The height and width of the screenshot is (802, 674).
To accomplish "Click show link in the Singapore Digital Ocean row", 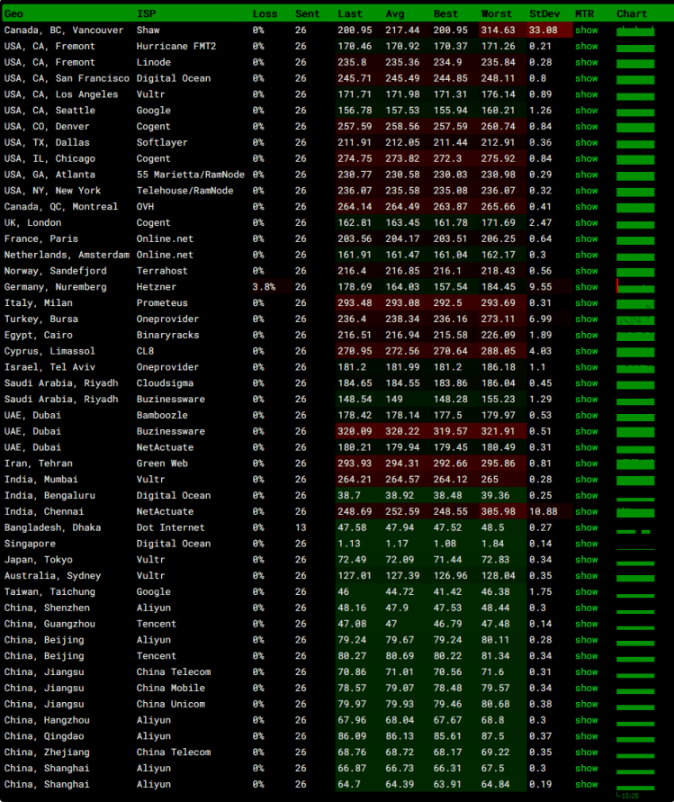I will (586, 544).
